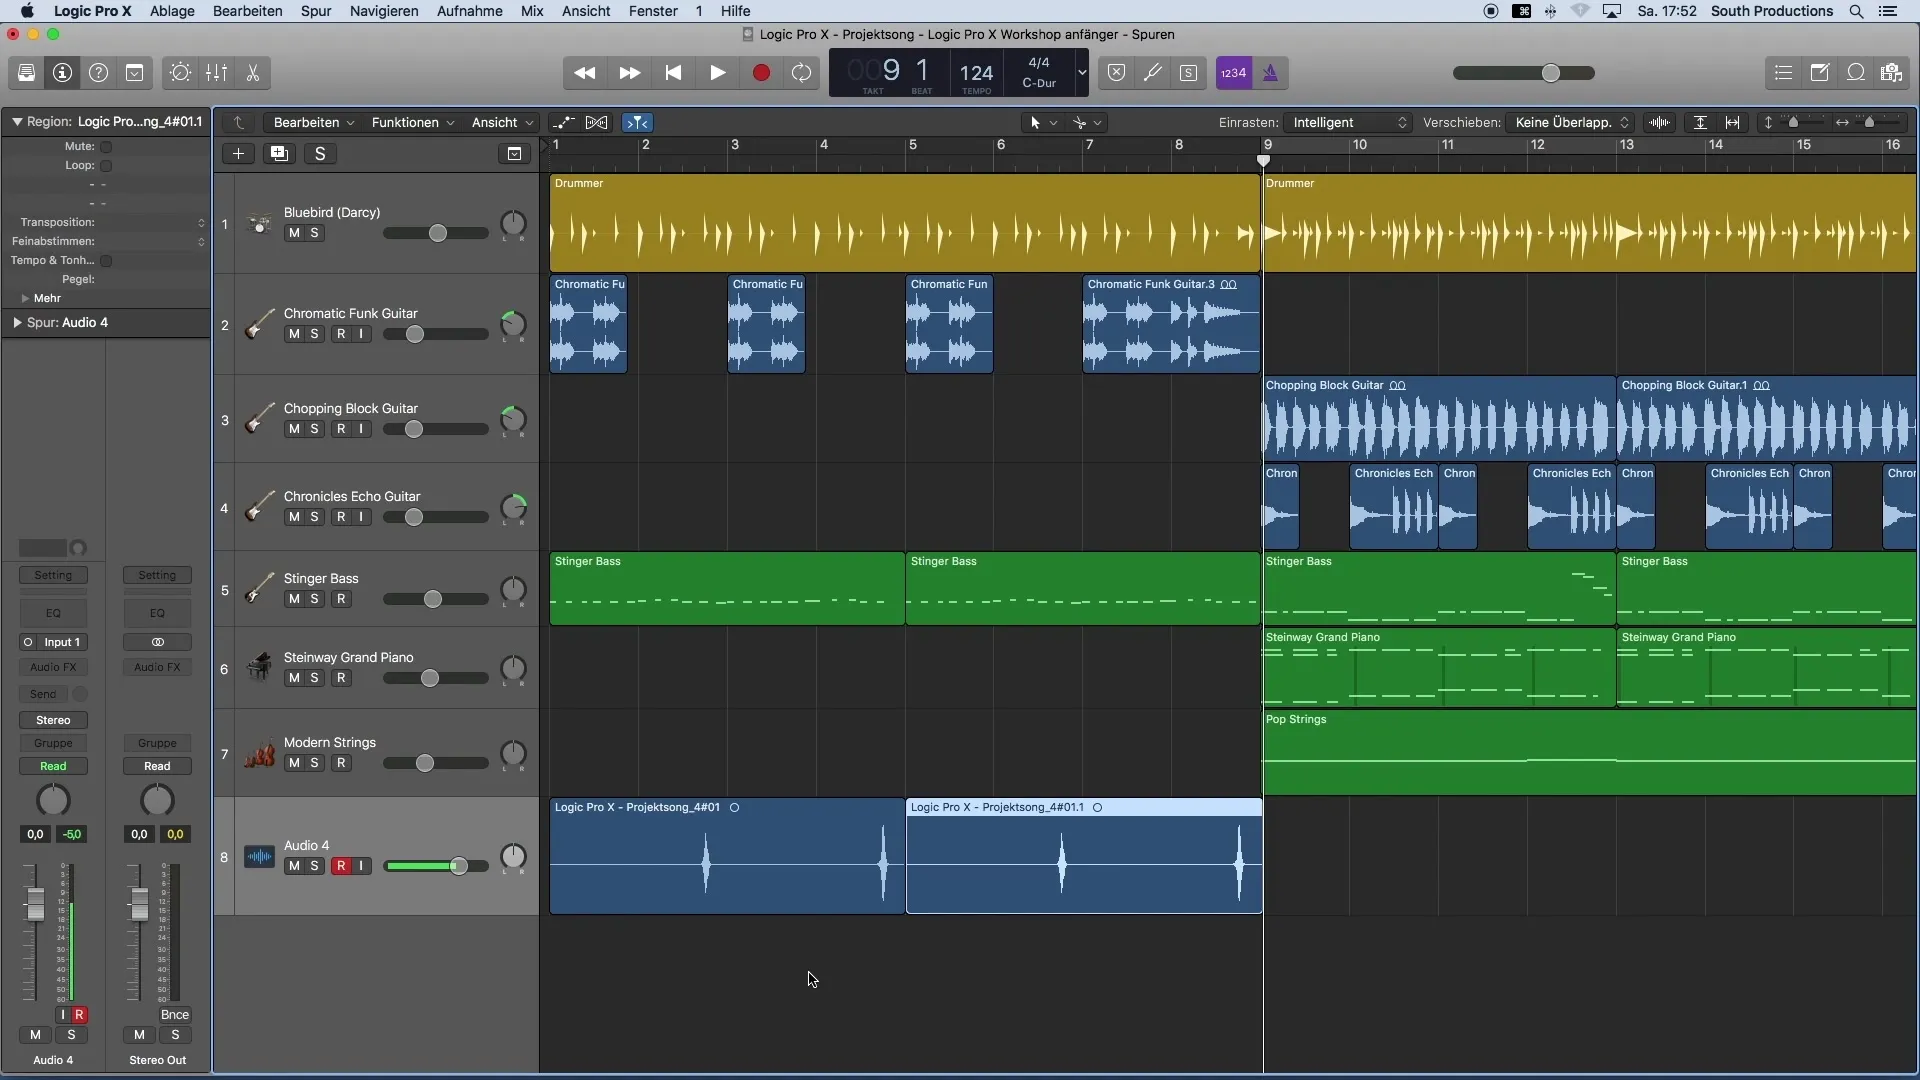Toggle the Automation view icon
This screenshot has width=1920, height=1080.
[564, 122]
